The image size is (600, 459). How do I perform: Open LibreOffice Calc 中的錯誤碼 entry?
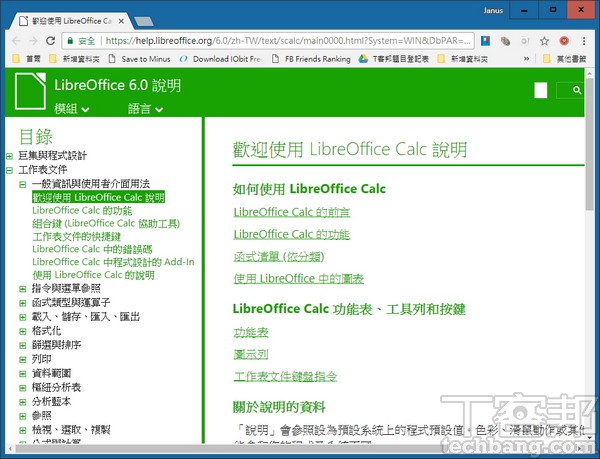click(x=92, y=249)
